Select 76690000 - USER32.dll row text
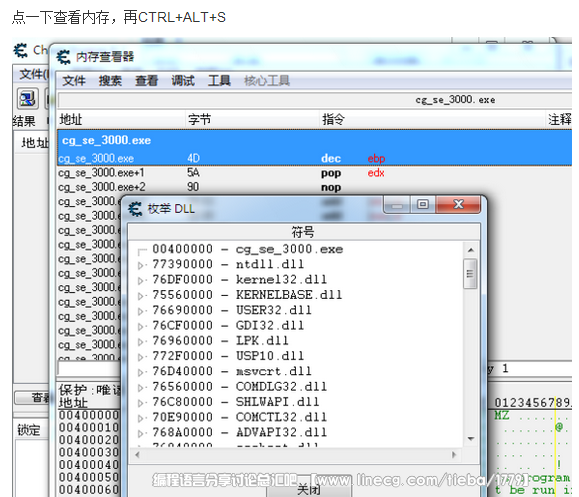579x497 pixels. (232, 310)
